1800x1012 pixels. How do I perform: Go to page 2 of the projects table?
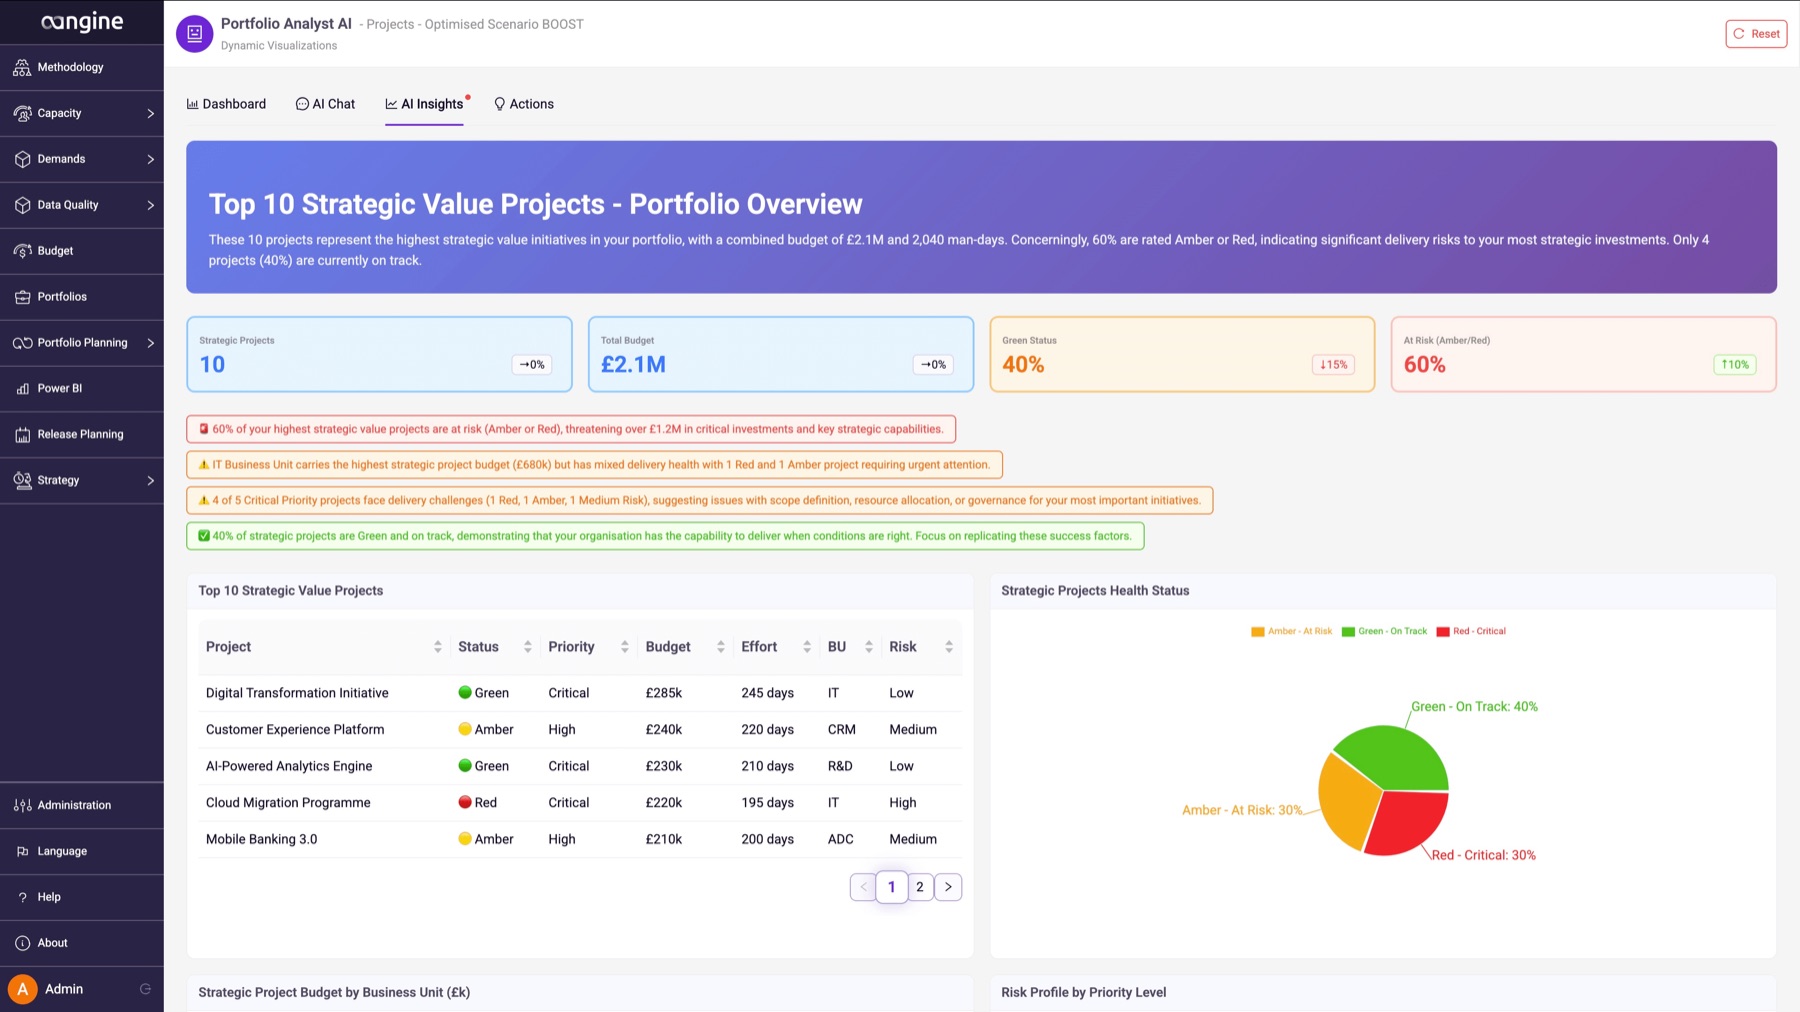(x=920, y=887)
